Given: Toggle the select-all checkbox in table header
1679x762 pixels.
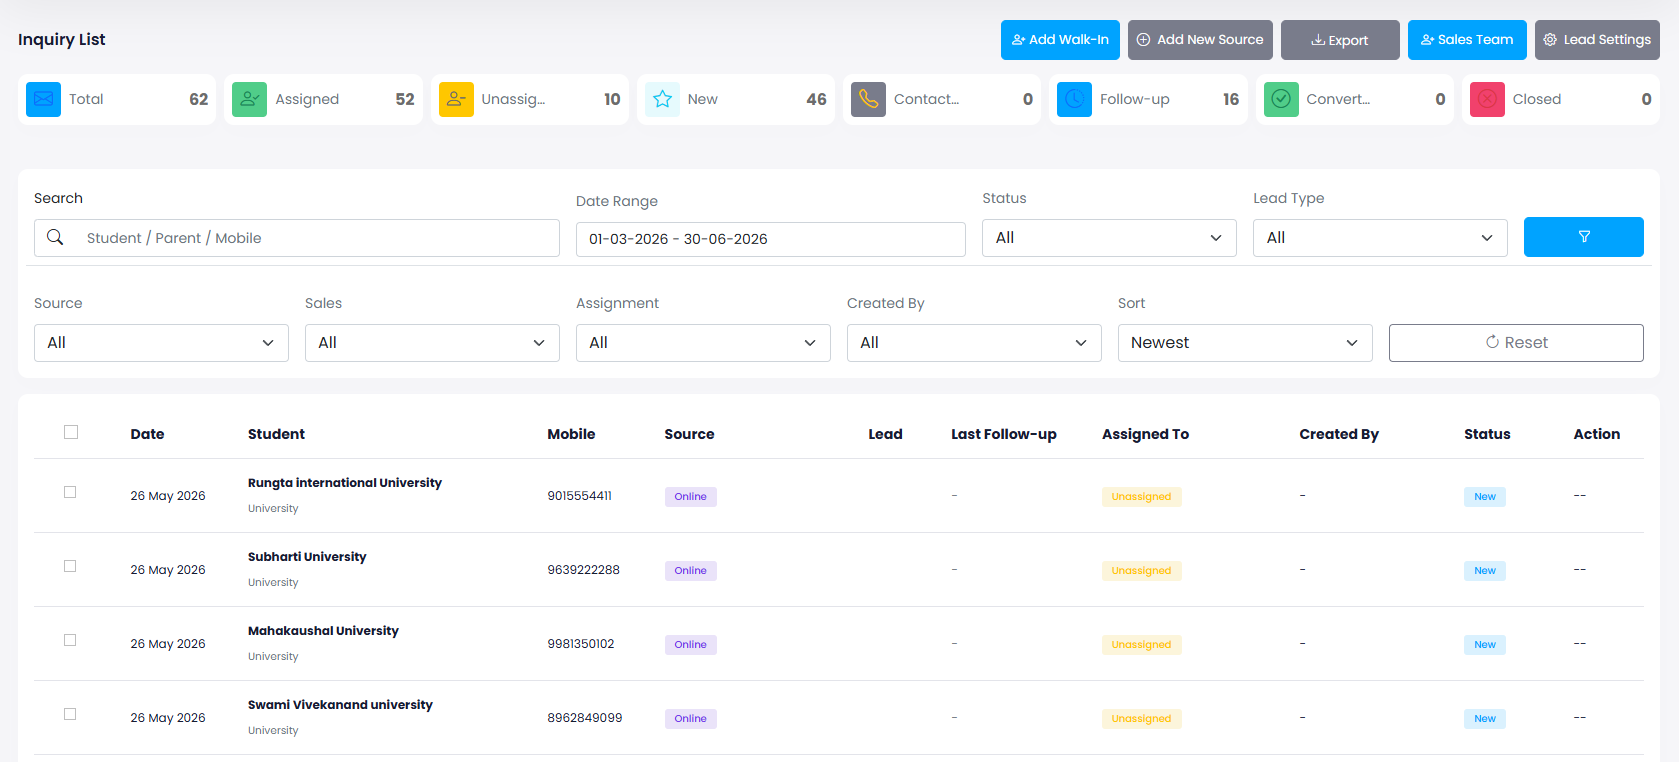Looking at the screenshot, I should click(x=71, y=432).
